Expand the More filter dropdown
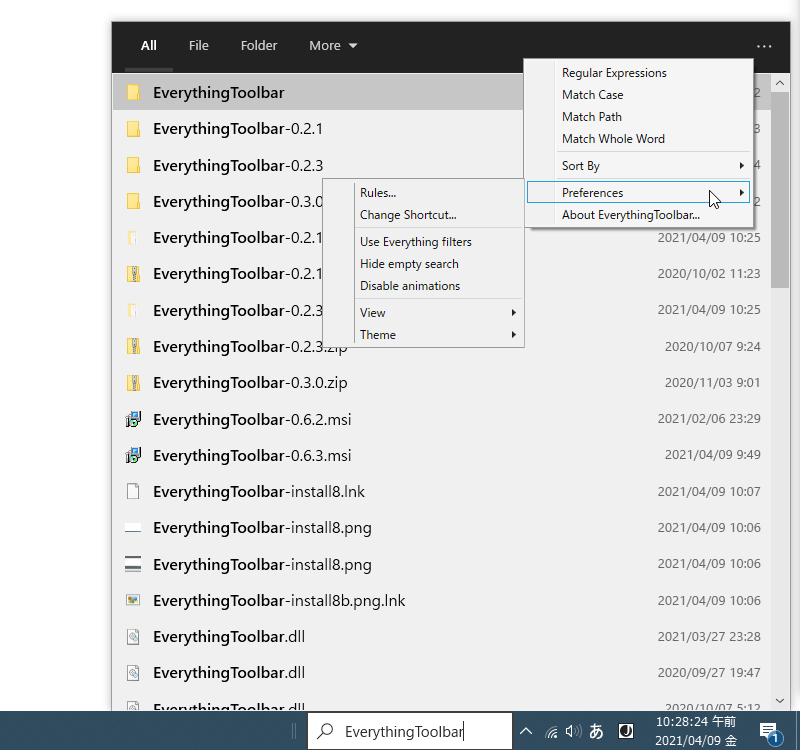Screen dimensions: 800x750 click(333, 46)
